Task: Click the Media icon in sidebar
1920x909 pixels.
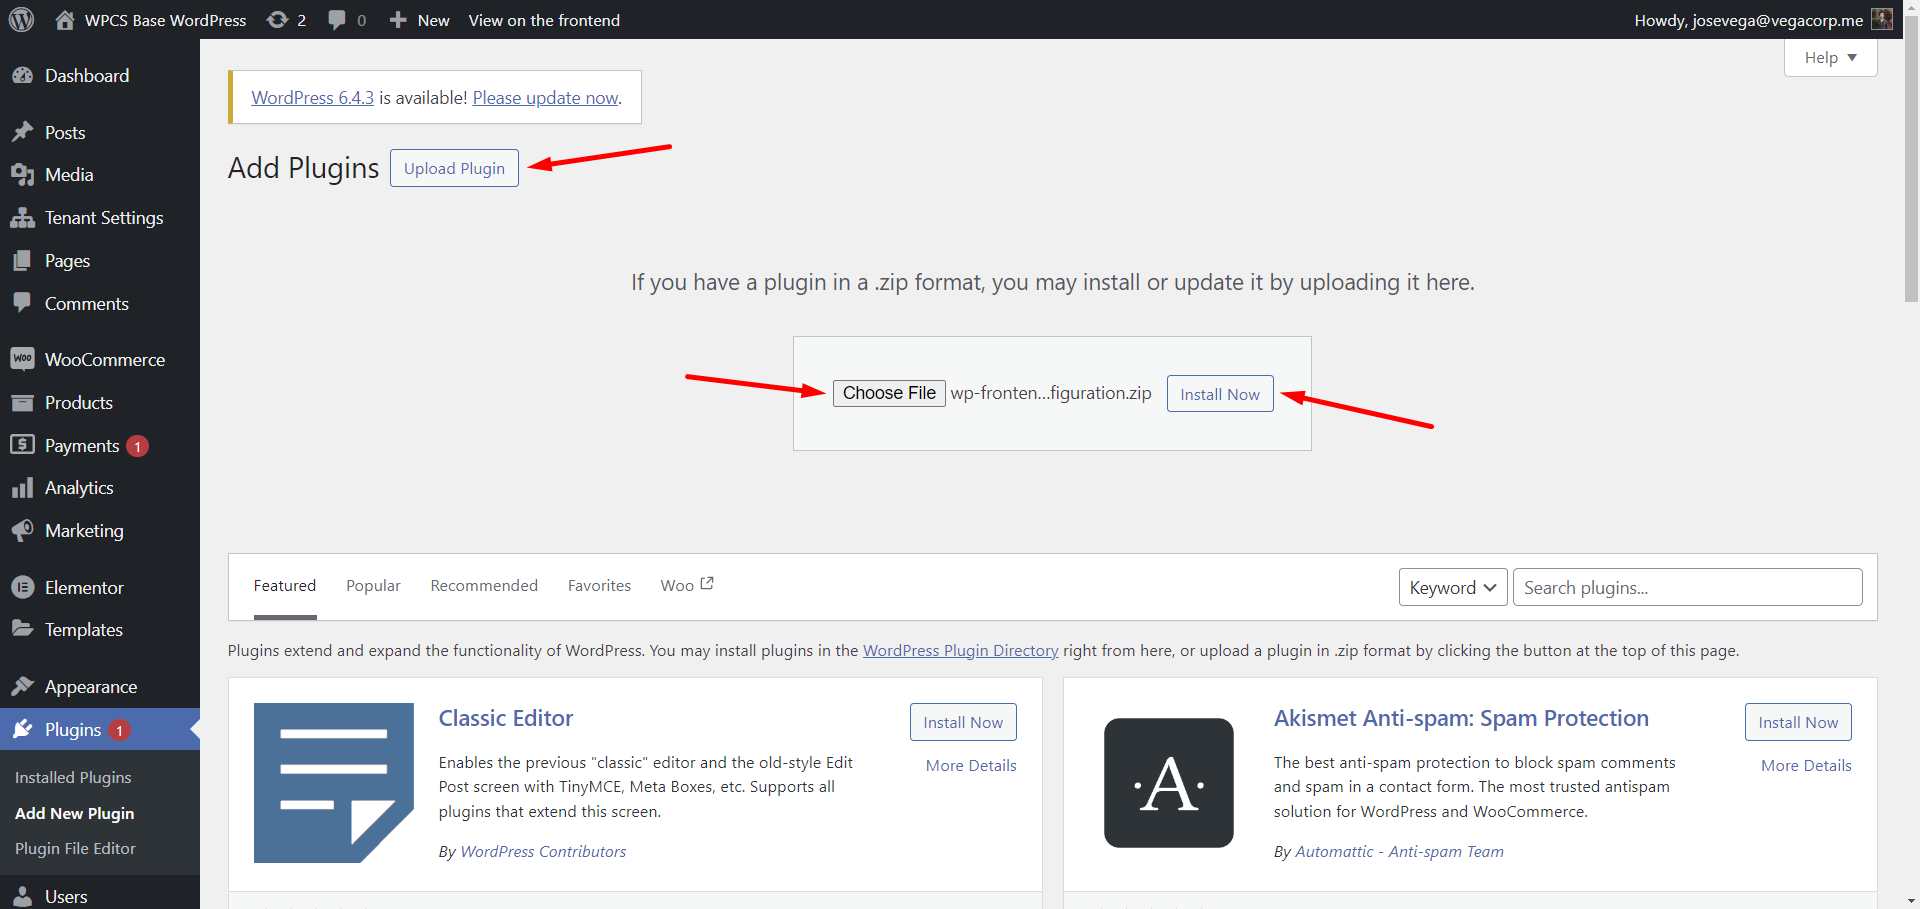Action: [x=22, y=175]
